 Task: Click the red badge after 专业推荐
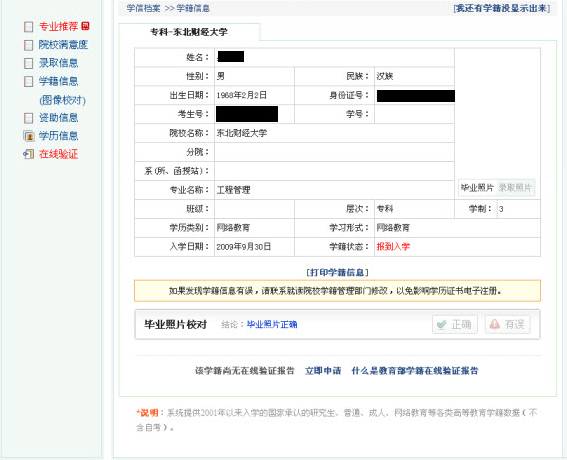(x=85, y=26)
